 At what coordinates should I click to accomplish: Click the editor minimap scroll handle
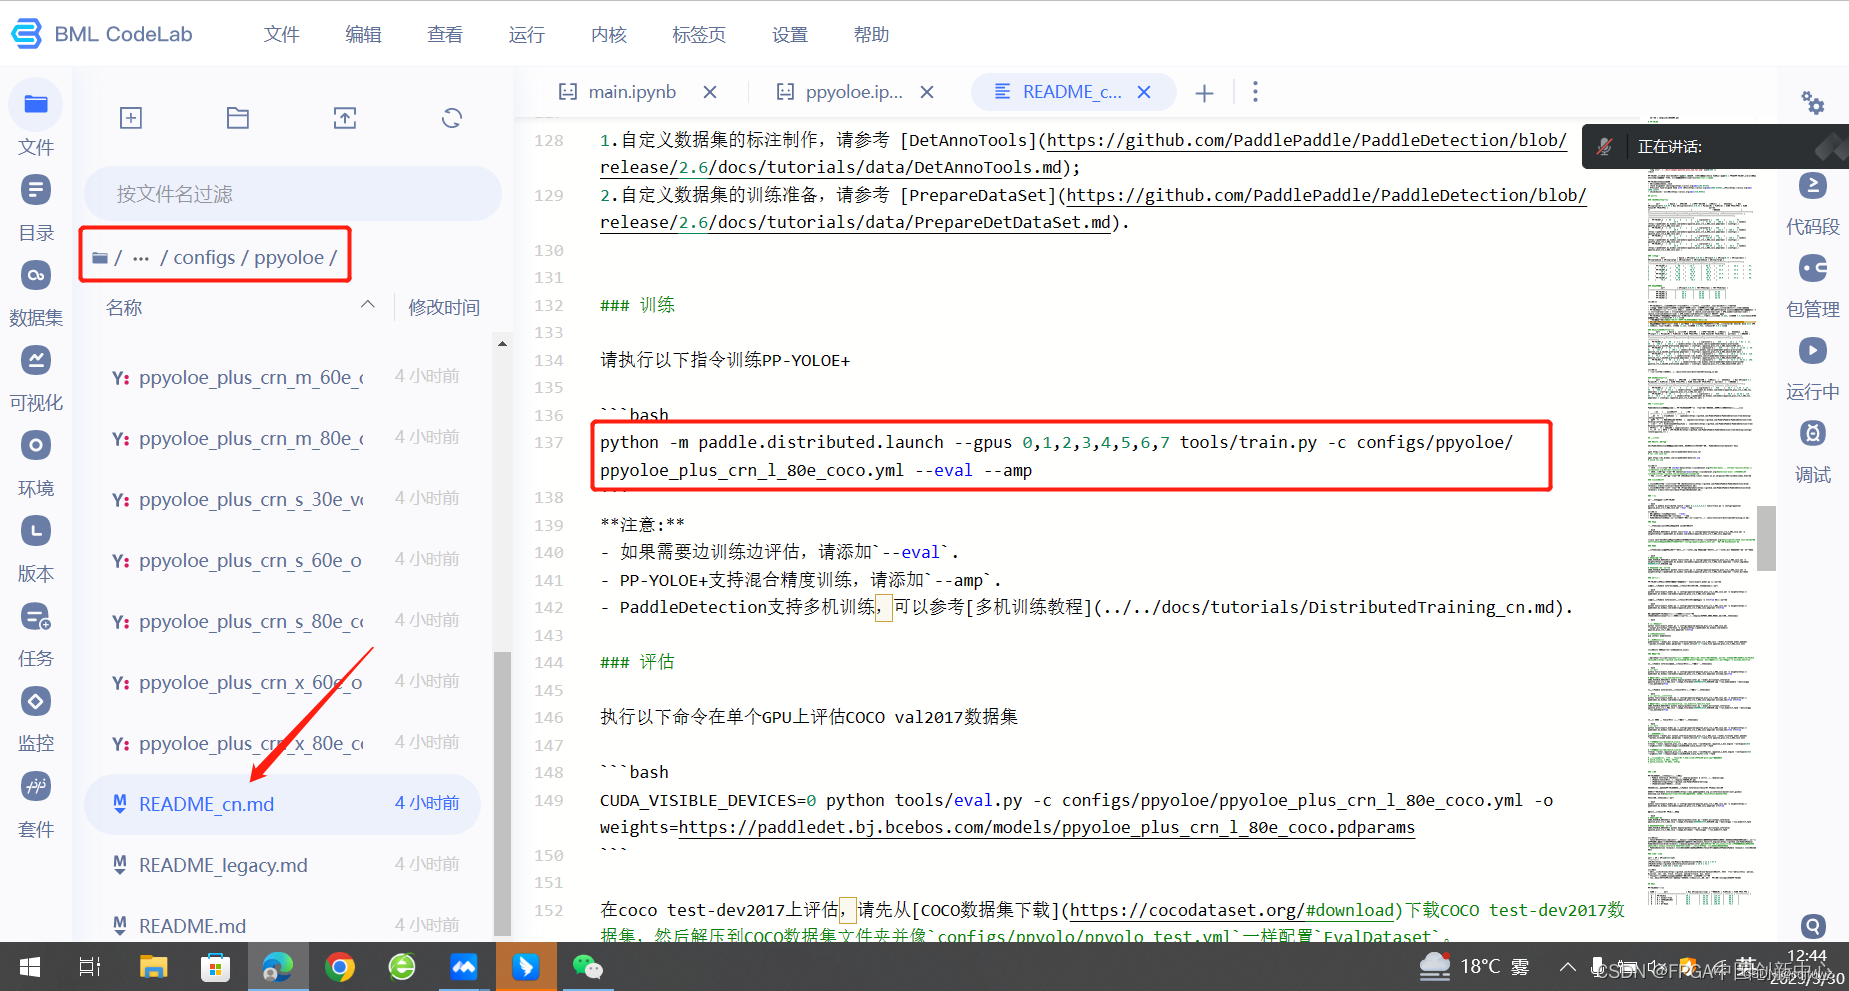[x=1766, y=538]
